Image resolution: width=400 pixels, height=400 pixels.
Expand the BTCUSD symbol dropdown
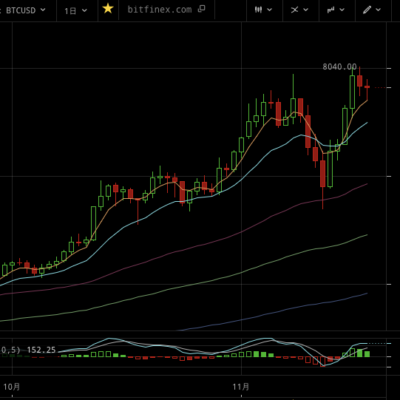43,10
